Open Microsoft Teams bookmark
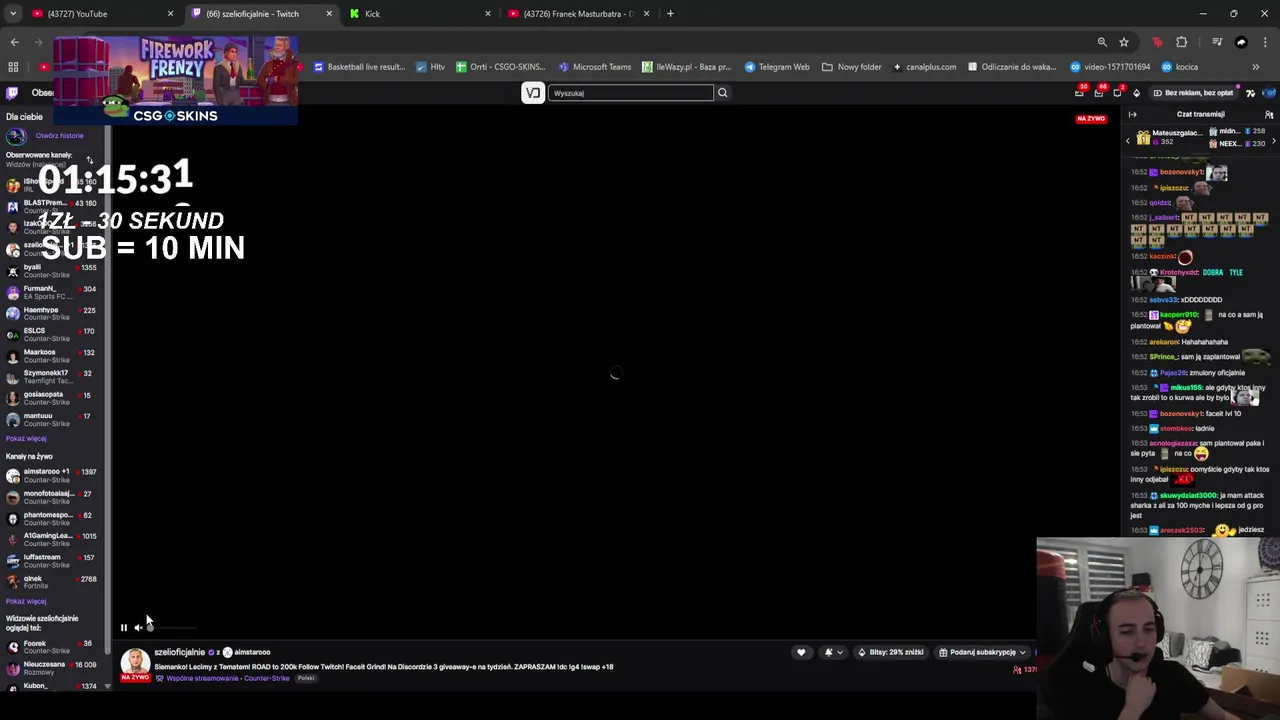 tap(595, 67)
